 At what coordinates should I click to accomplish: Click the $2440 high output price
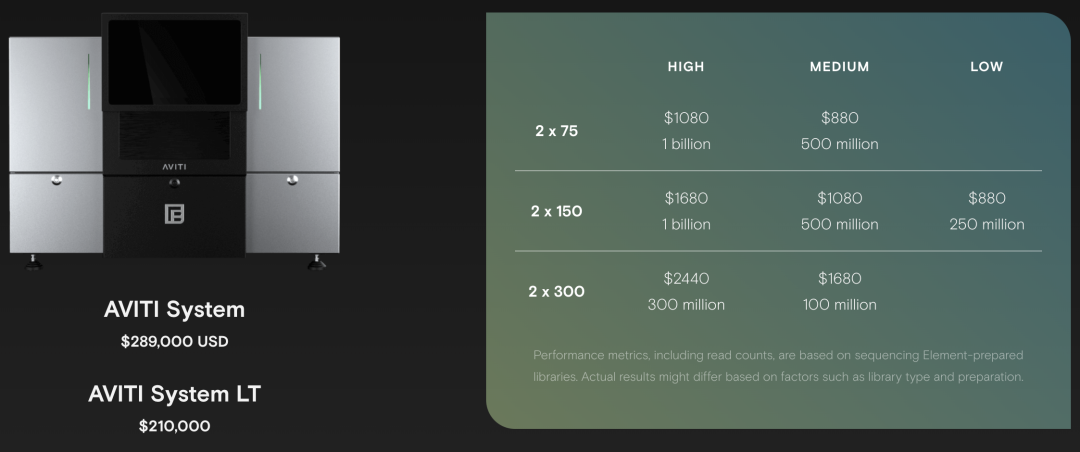click(686, 278)
